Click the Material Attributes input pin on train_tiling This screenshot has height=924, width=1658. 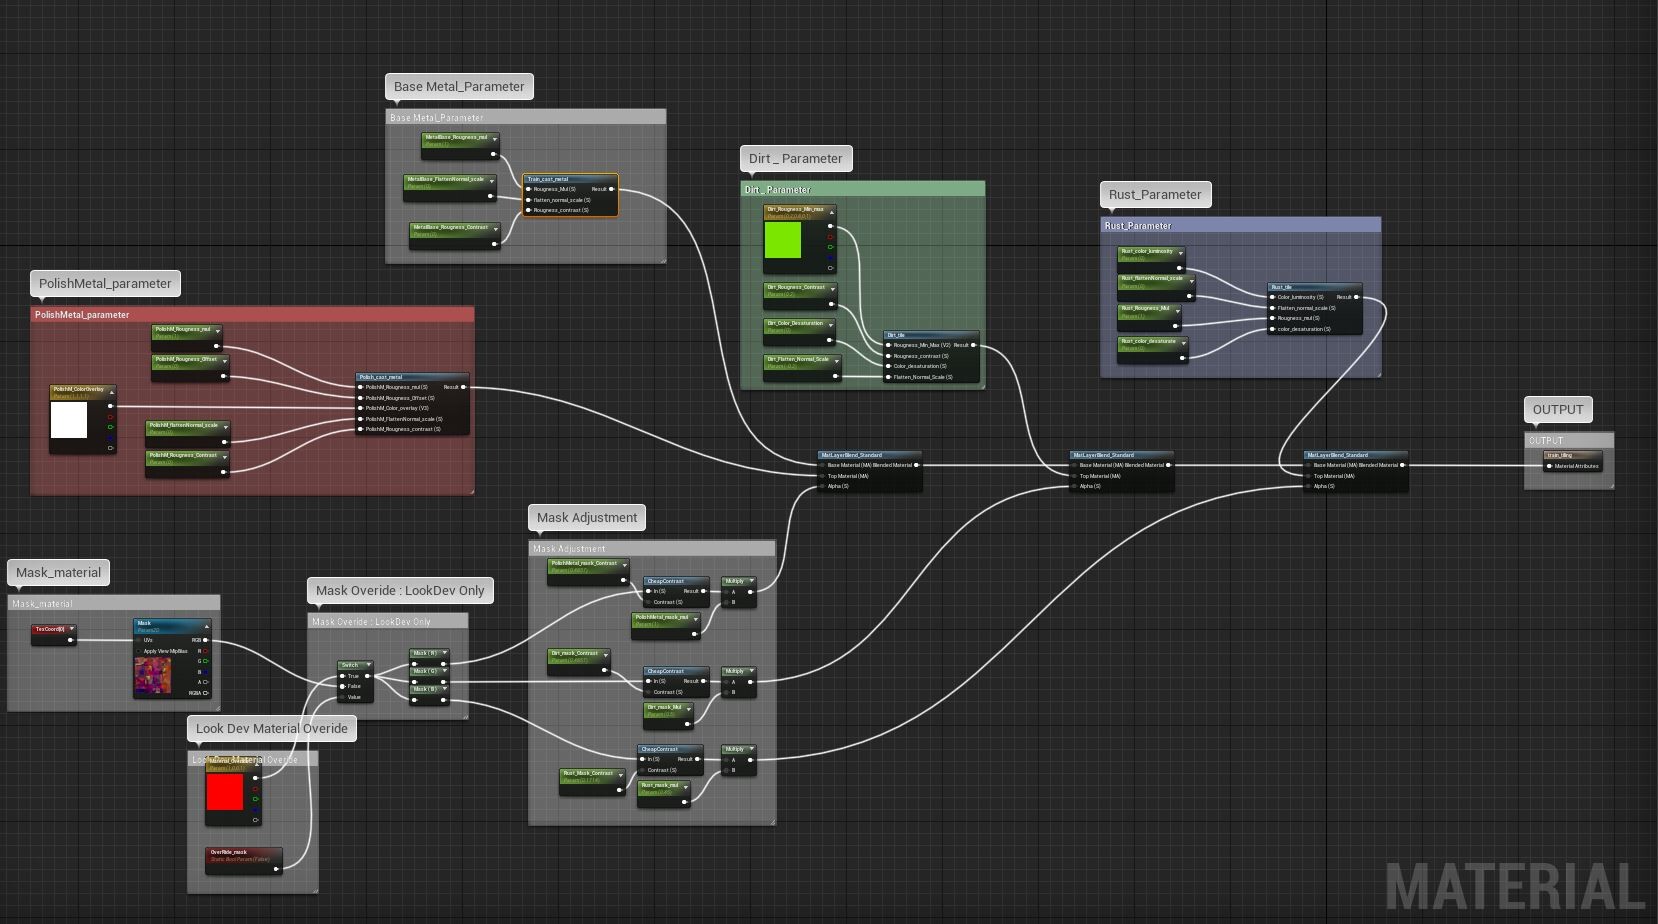1549,466
